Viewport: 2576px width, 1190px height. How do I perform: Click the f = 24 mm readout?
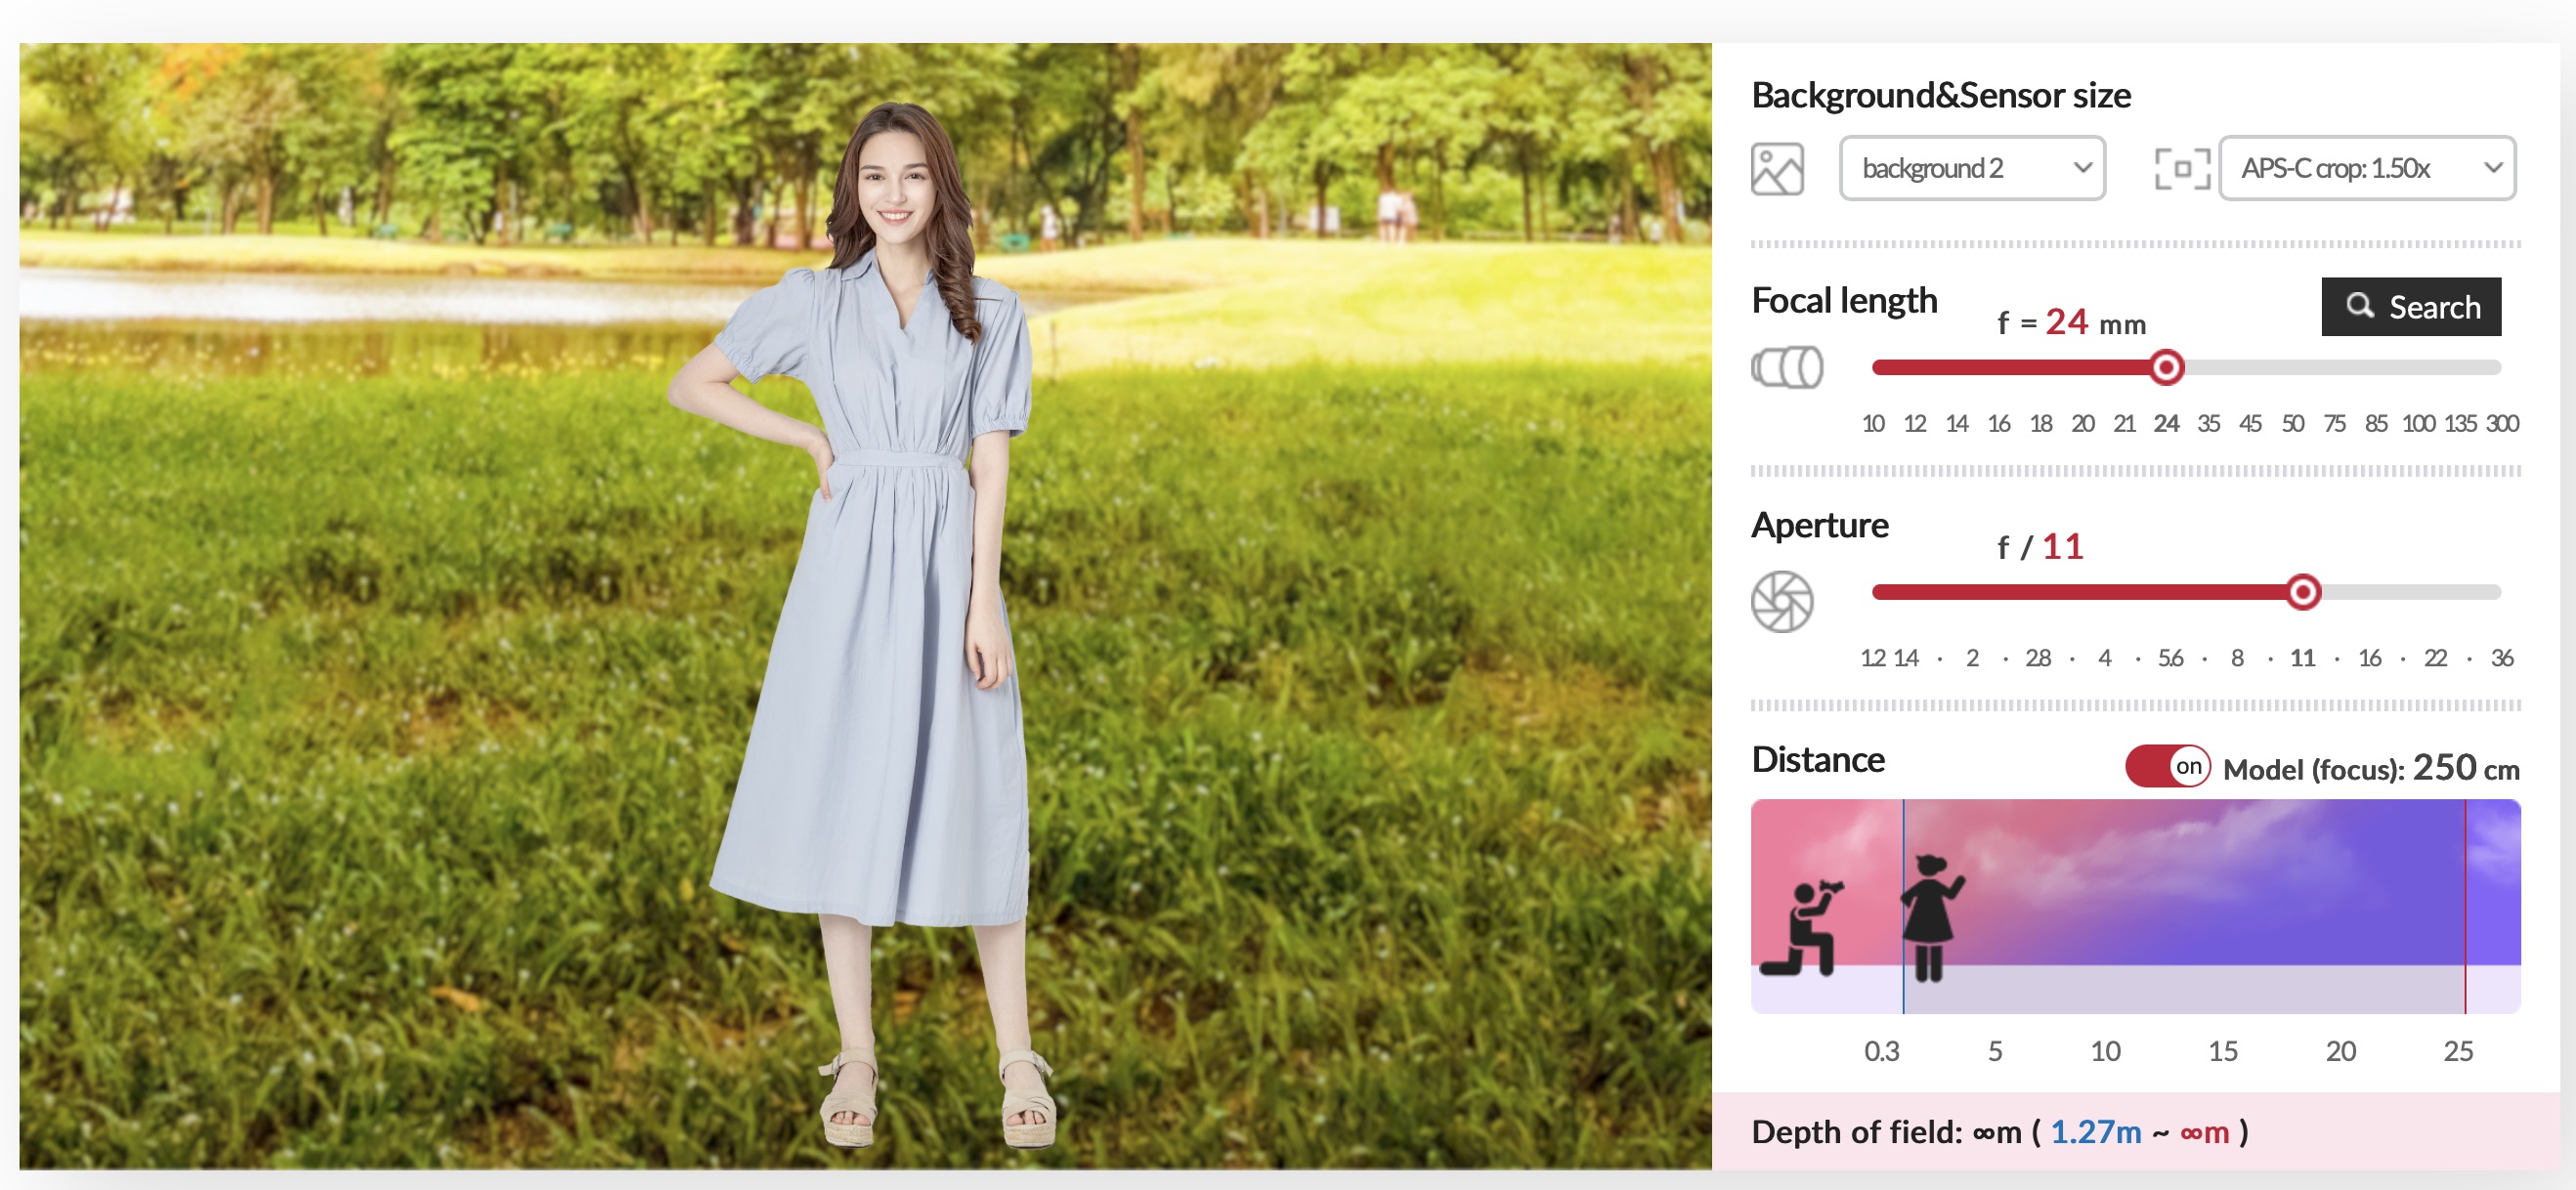point(2071,322)
